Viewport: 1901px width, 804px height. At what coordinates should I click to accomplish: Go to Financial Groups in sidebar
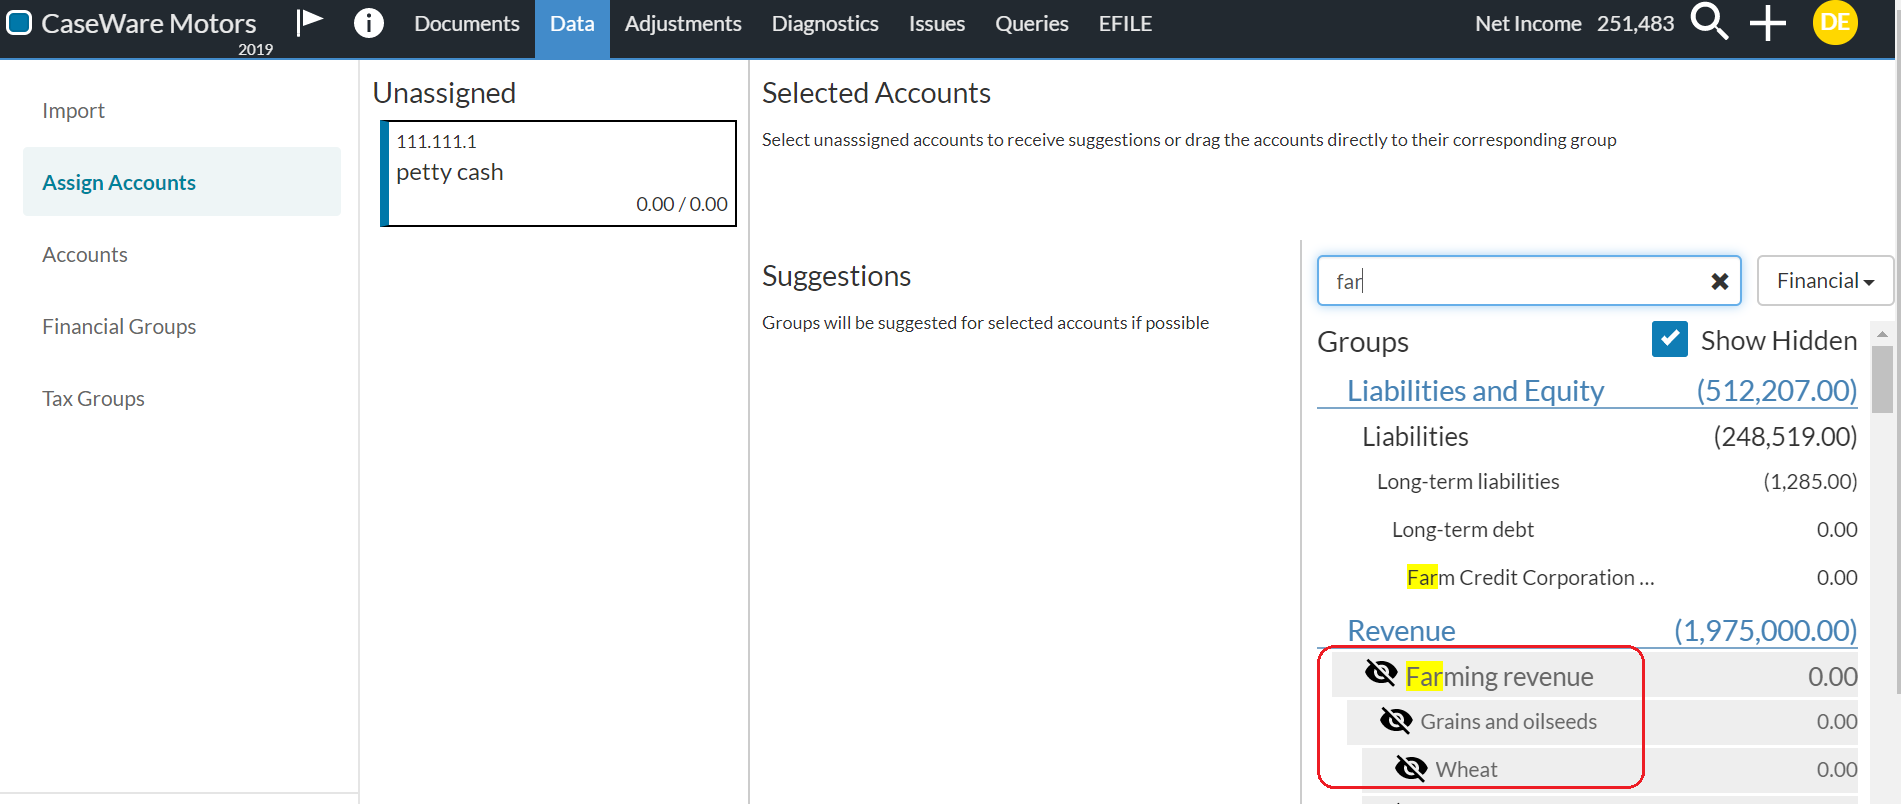click(x=119, y=327)
